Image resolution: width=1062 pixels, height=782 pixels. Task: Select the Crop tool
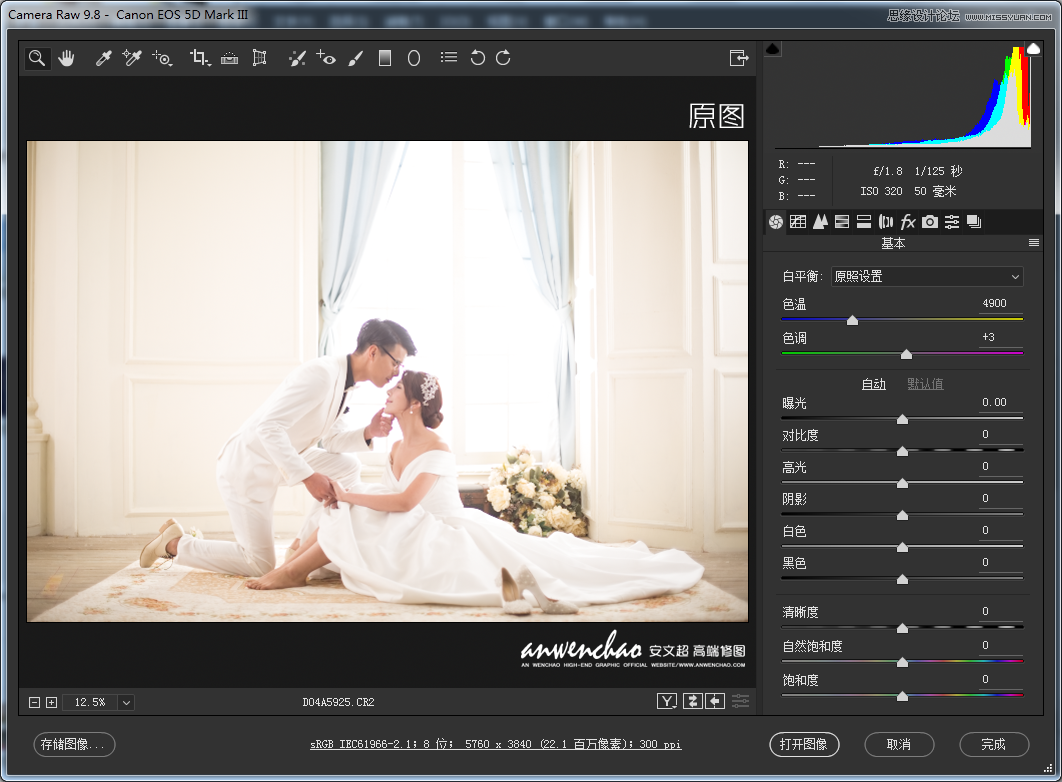pyautogui.click(x=198, y=57)
